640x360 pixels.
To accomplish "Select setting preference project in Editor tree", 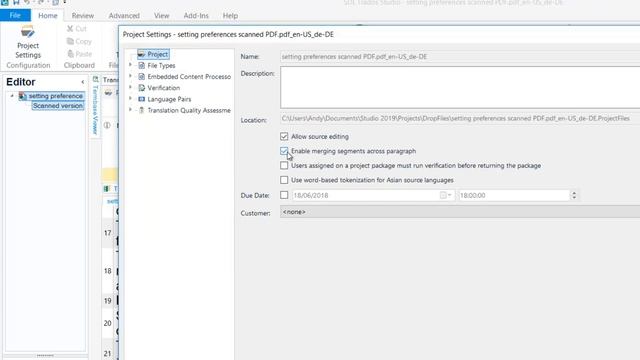I will pos(56,96).
